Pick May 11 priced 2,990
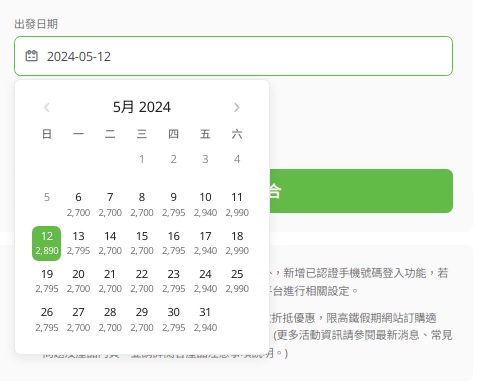This screenshot has height=384, width=481. point(237,204)
